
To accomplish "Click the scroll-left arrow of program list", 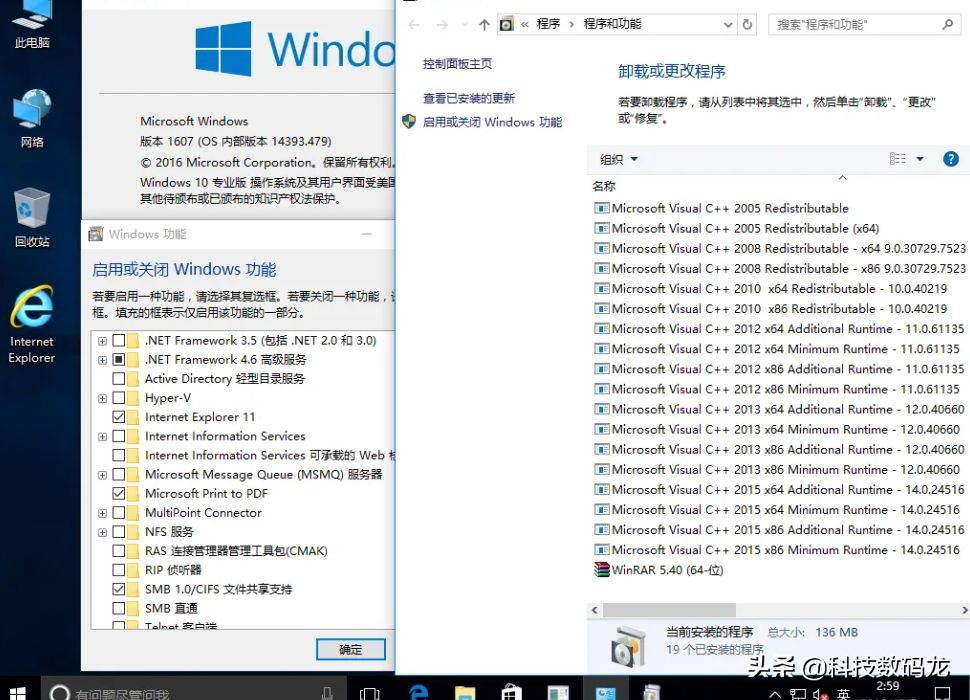I will click(x=594, y=610).
